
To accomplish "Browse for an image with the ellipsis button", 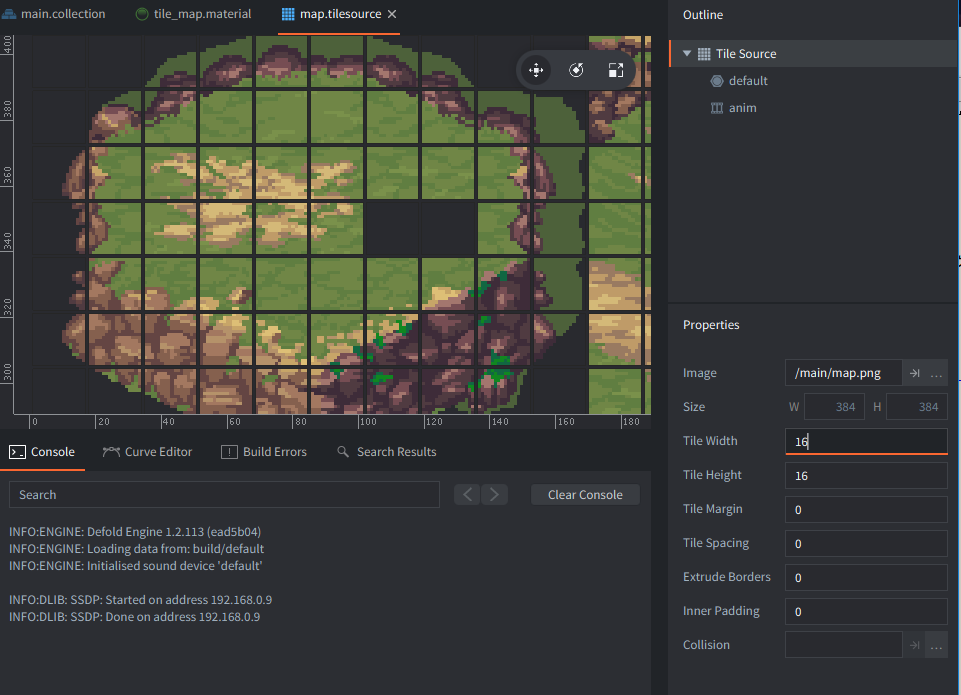I will (x=936, y=373).
